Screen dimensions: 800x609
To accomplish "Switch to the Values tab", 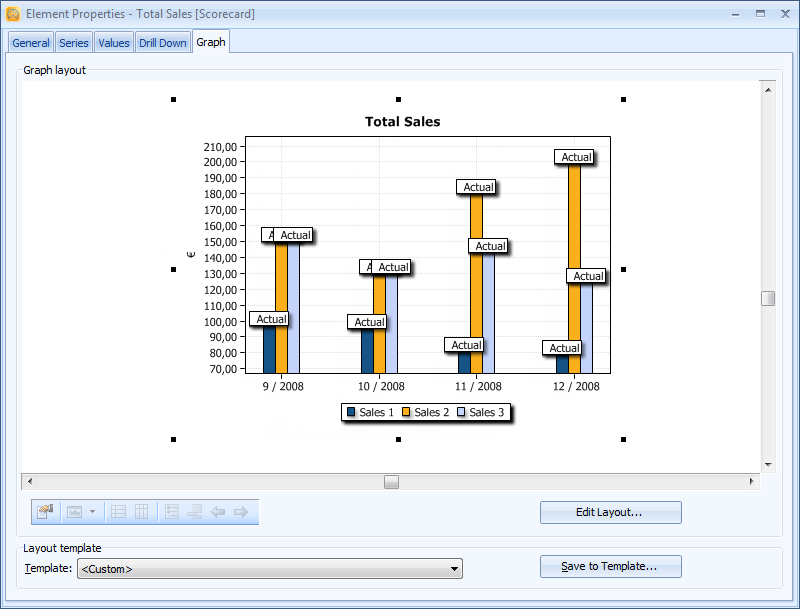I will 113,42.
